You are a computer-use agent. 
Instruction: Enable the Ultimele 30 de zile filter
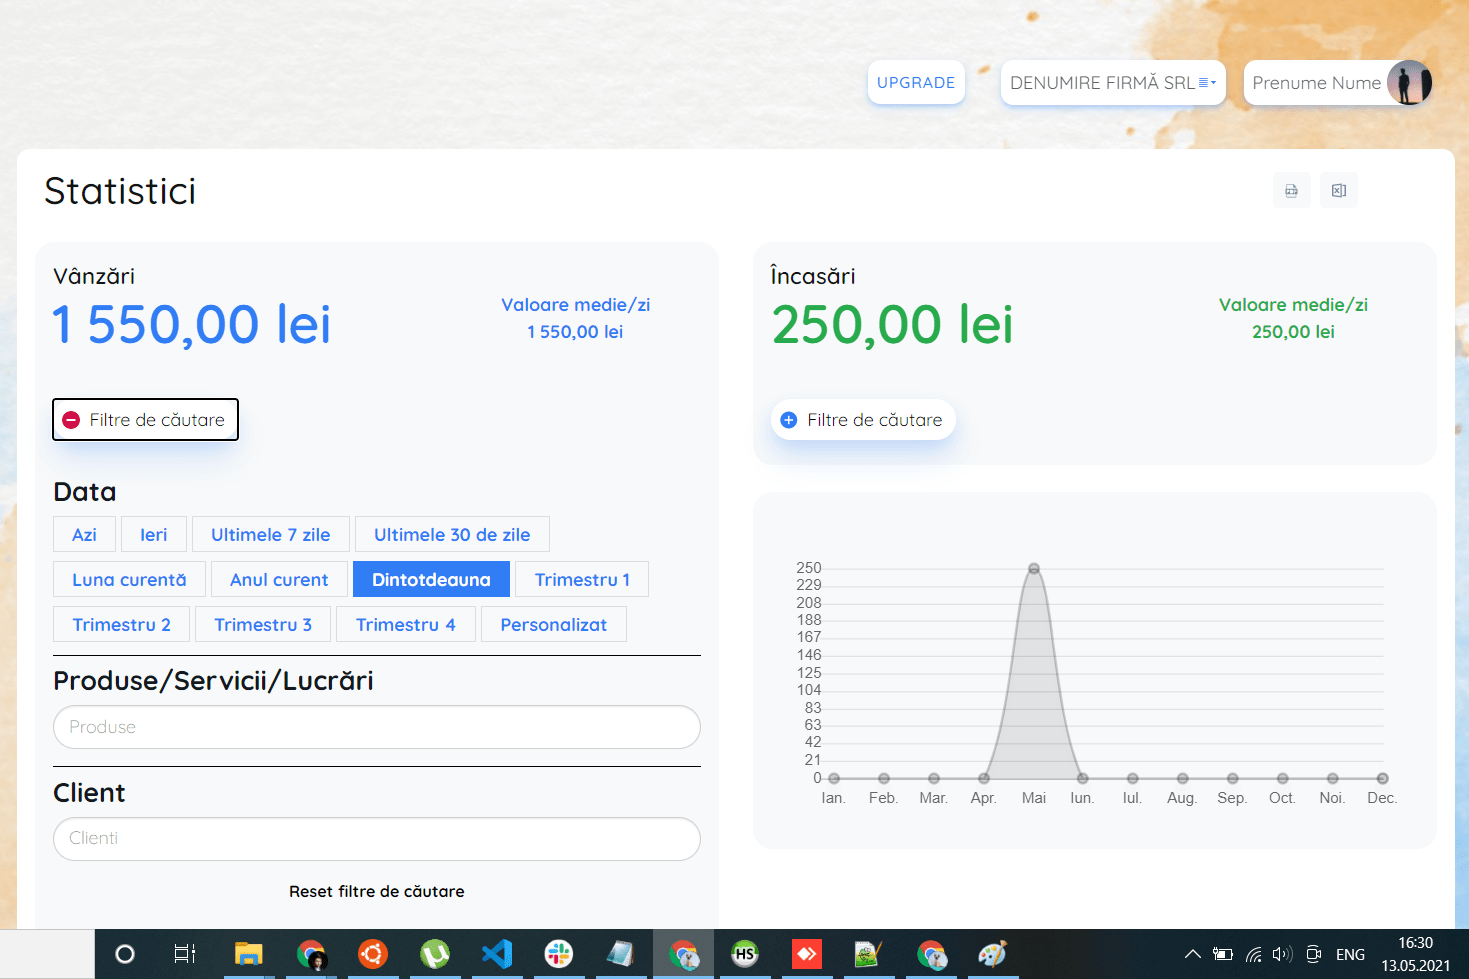(452, 534)
